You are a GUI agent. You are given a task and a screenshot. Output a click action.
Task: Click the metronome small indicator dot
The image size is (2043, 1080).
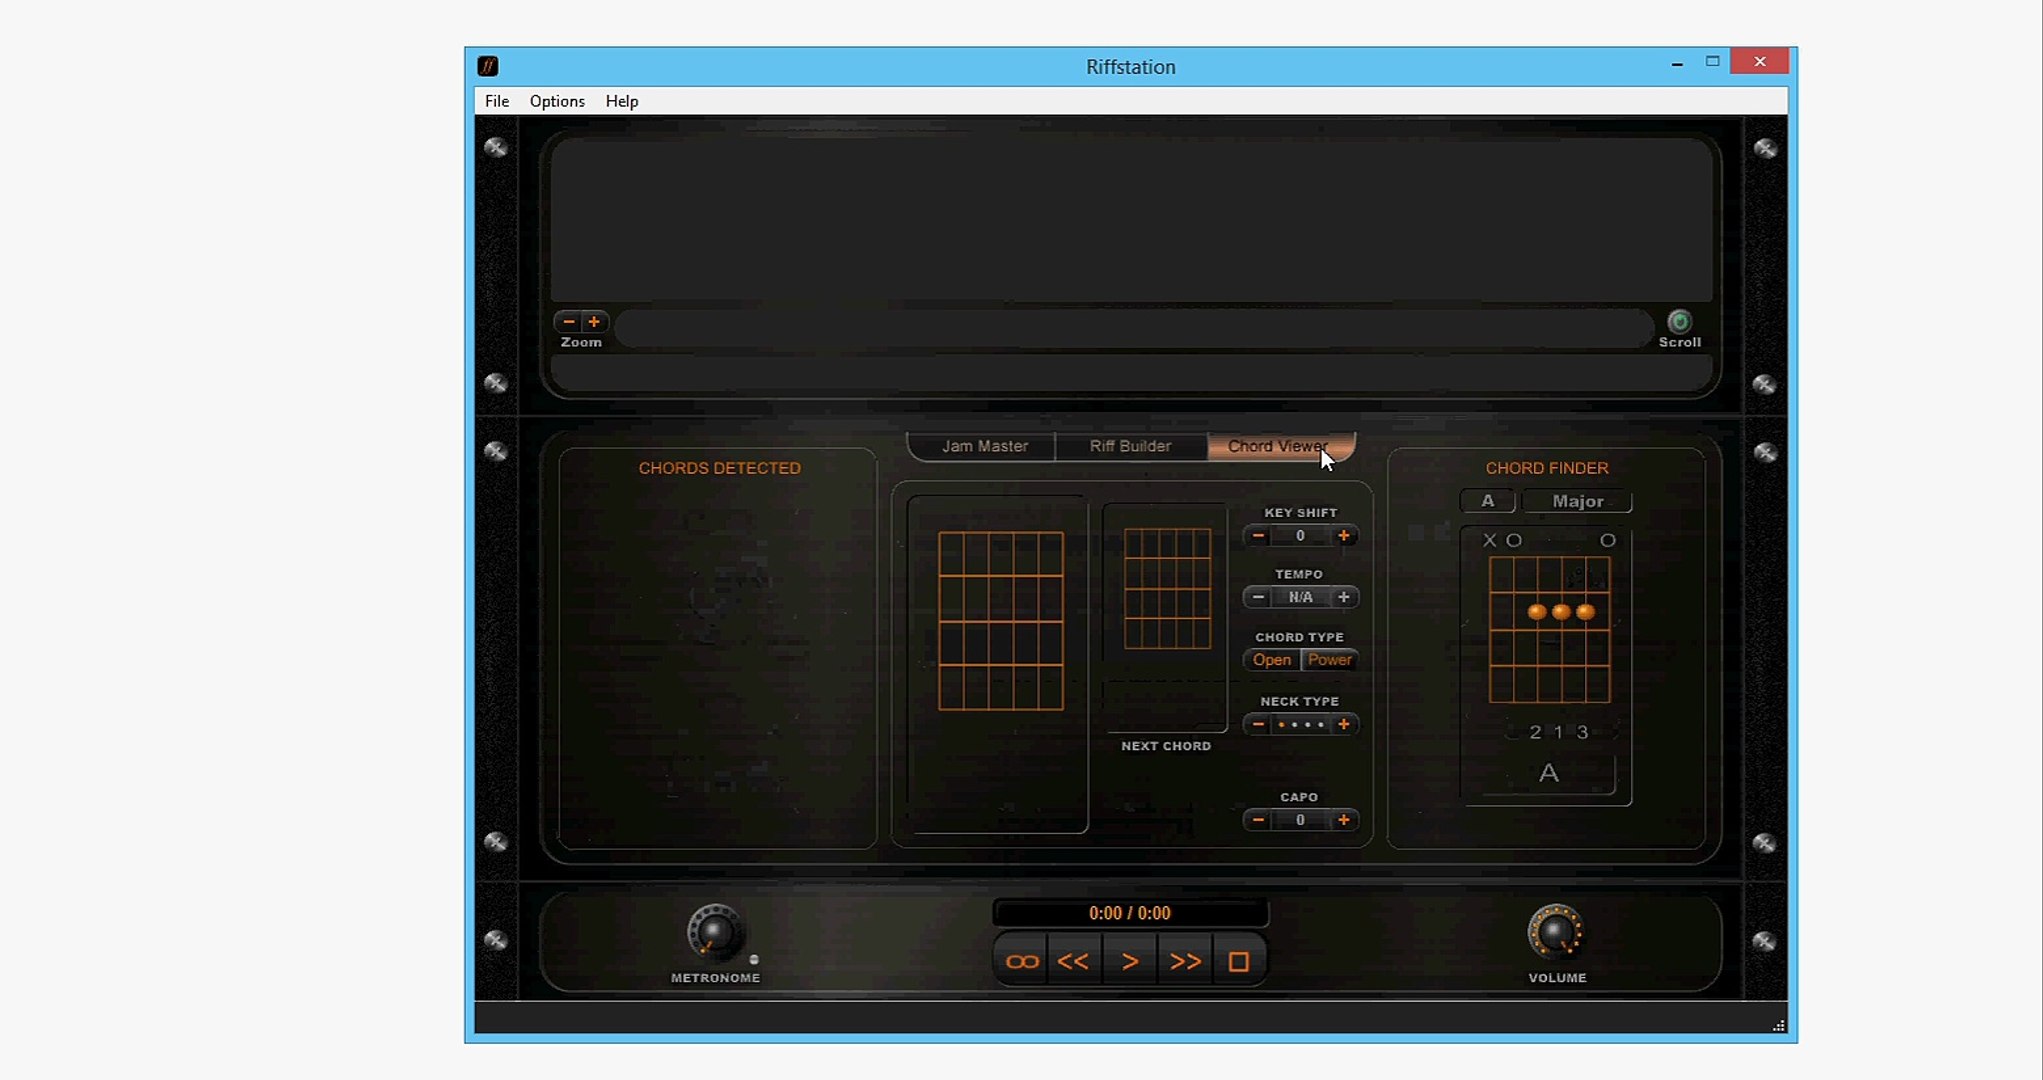(754, 959)
